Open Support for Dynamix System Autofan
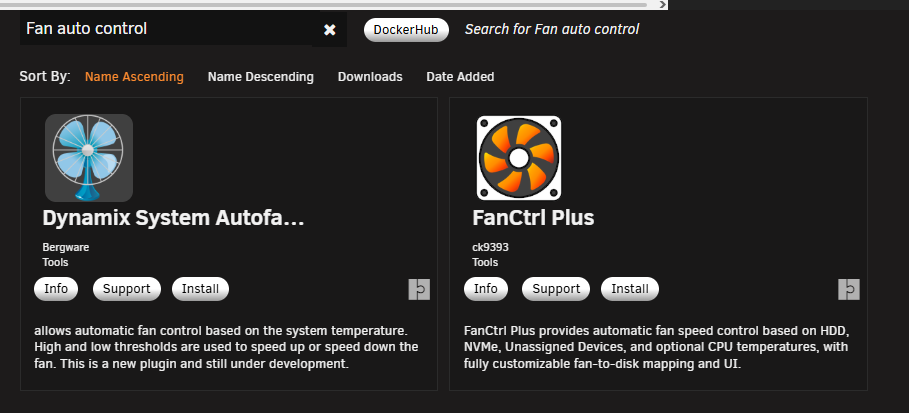The width and height of the screenshot is (909, 413). (x=126, y=289)
